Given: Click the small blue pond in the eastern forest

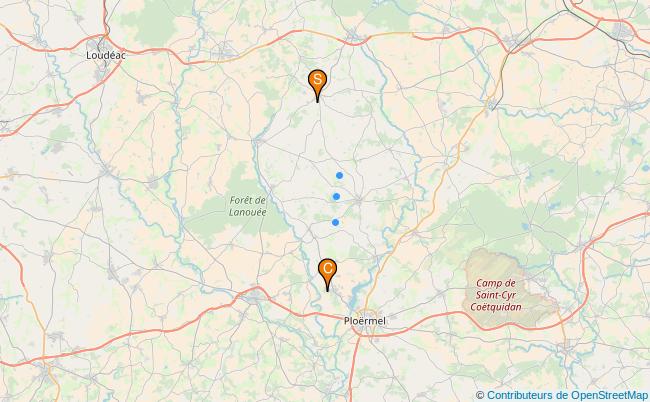Looking at the screenshot, I should coord(526,227).
